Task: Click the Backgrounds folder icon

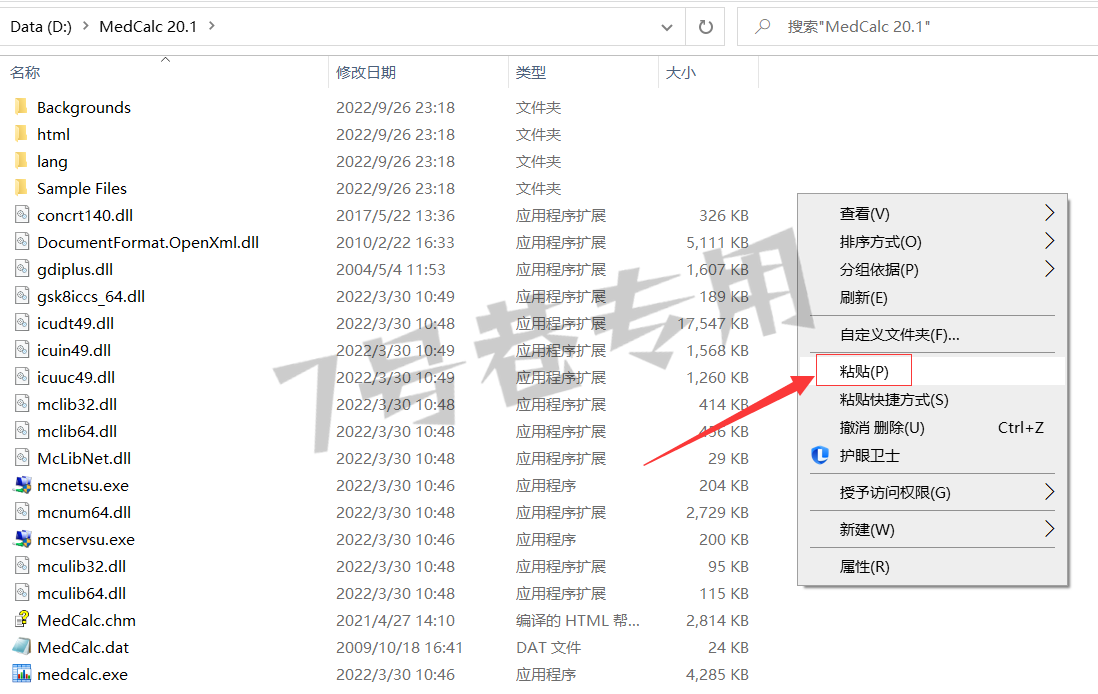Action: coord(22,106)
